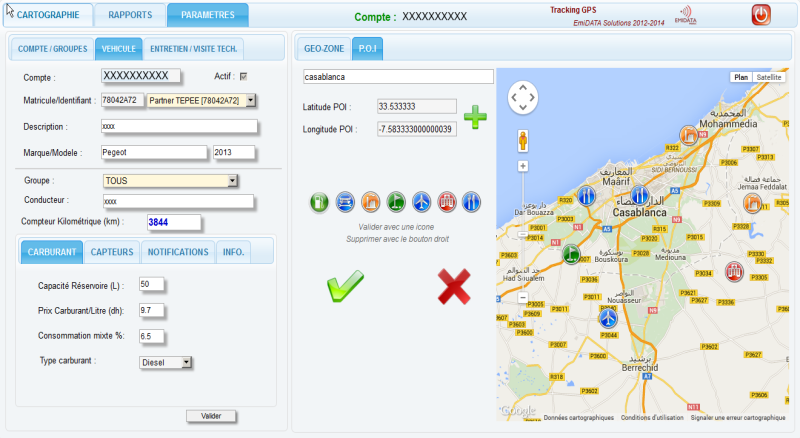This screenshot has width=800, height=438.
Task: Click the Valider button
Action: (211, 416)
